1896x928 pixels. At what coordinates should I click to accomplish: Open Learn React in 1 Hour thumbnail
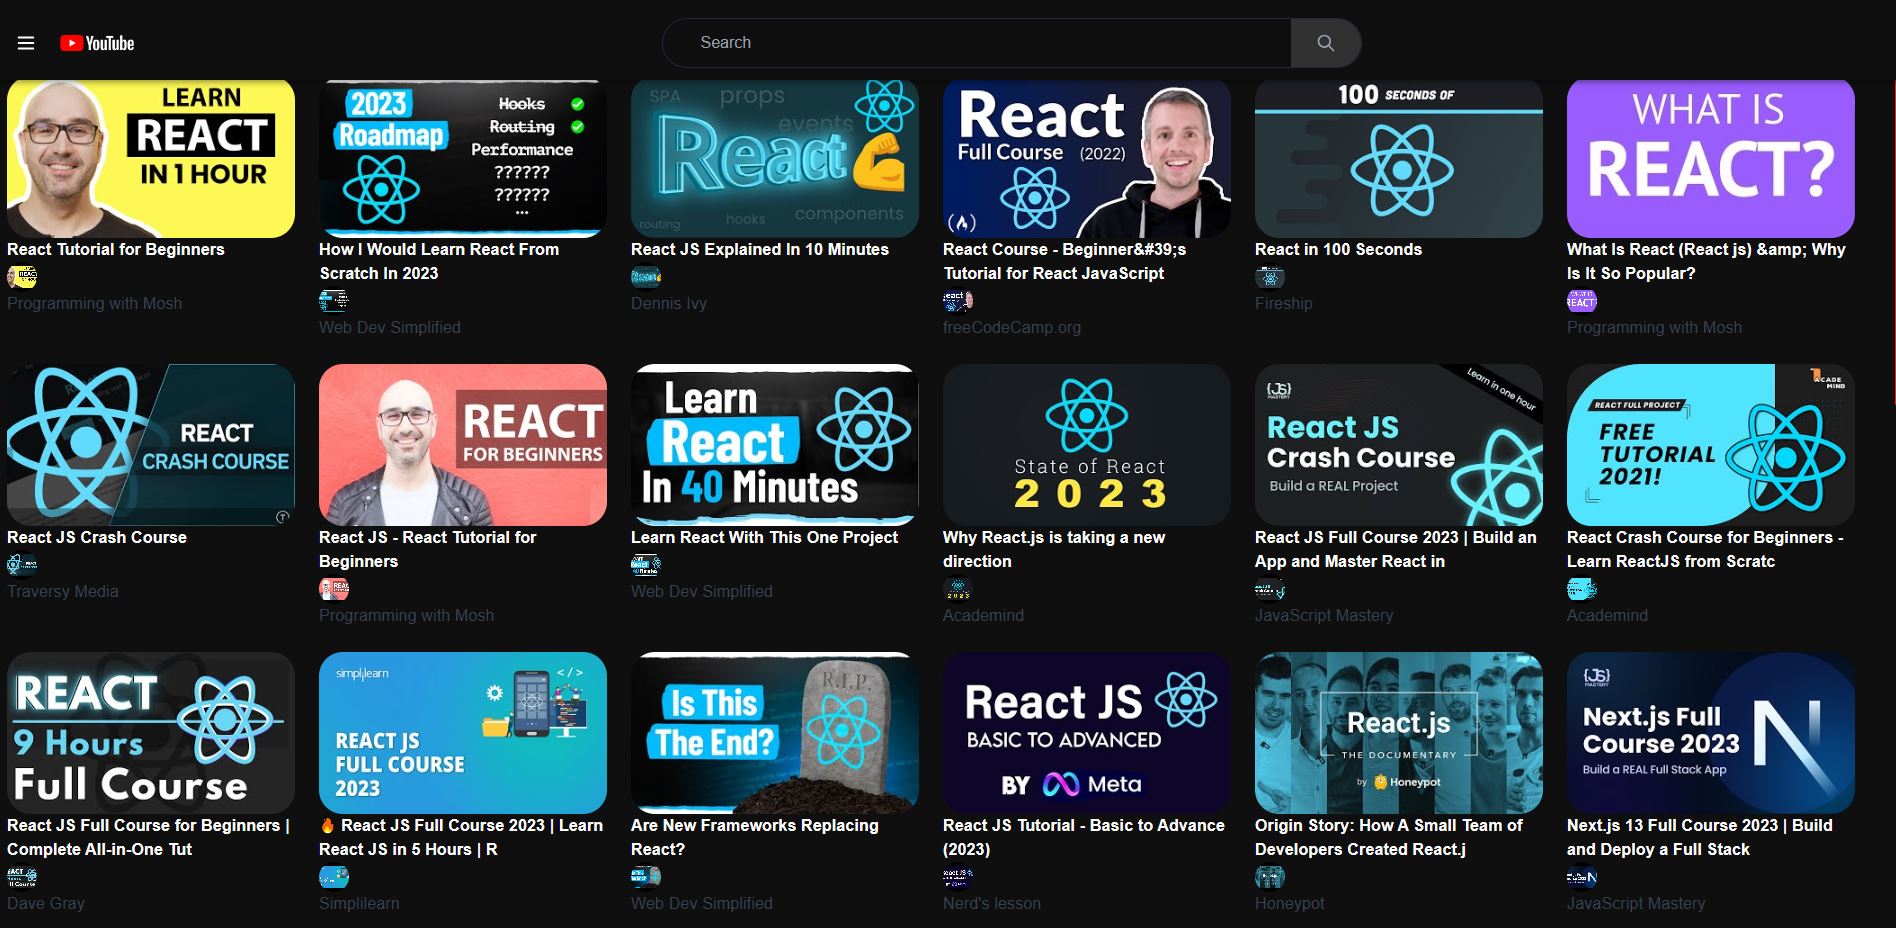click(151, 158)
